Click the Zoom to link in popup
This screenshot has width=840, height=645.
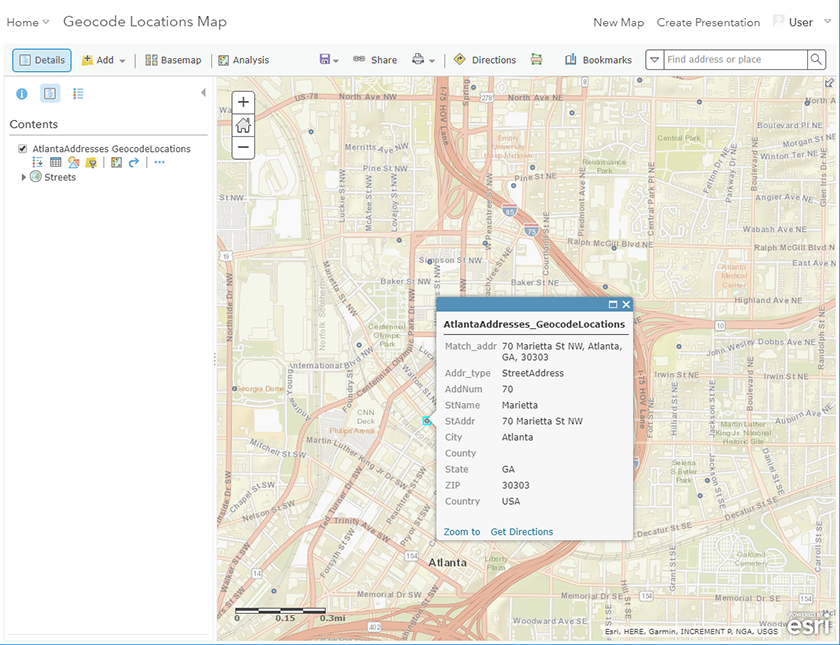[462, 532]
